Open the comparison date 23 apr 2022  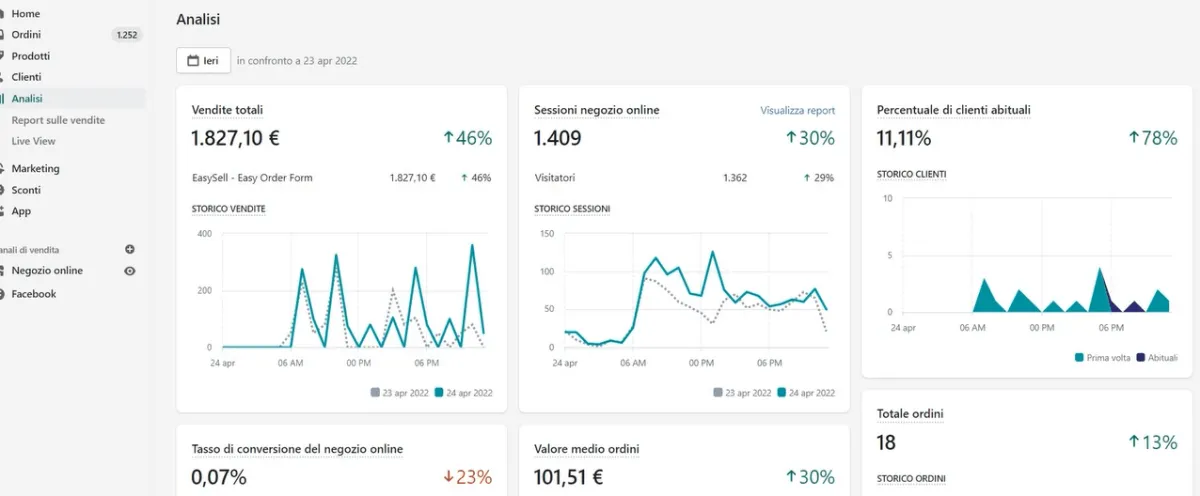tap(297, 60)
